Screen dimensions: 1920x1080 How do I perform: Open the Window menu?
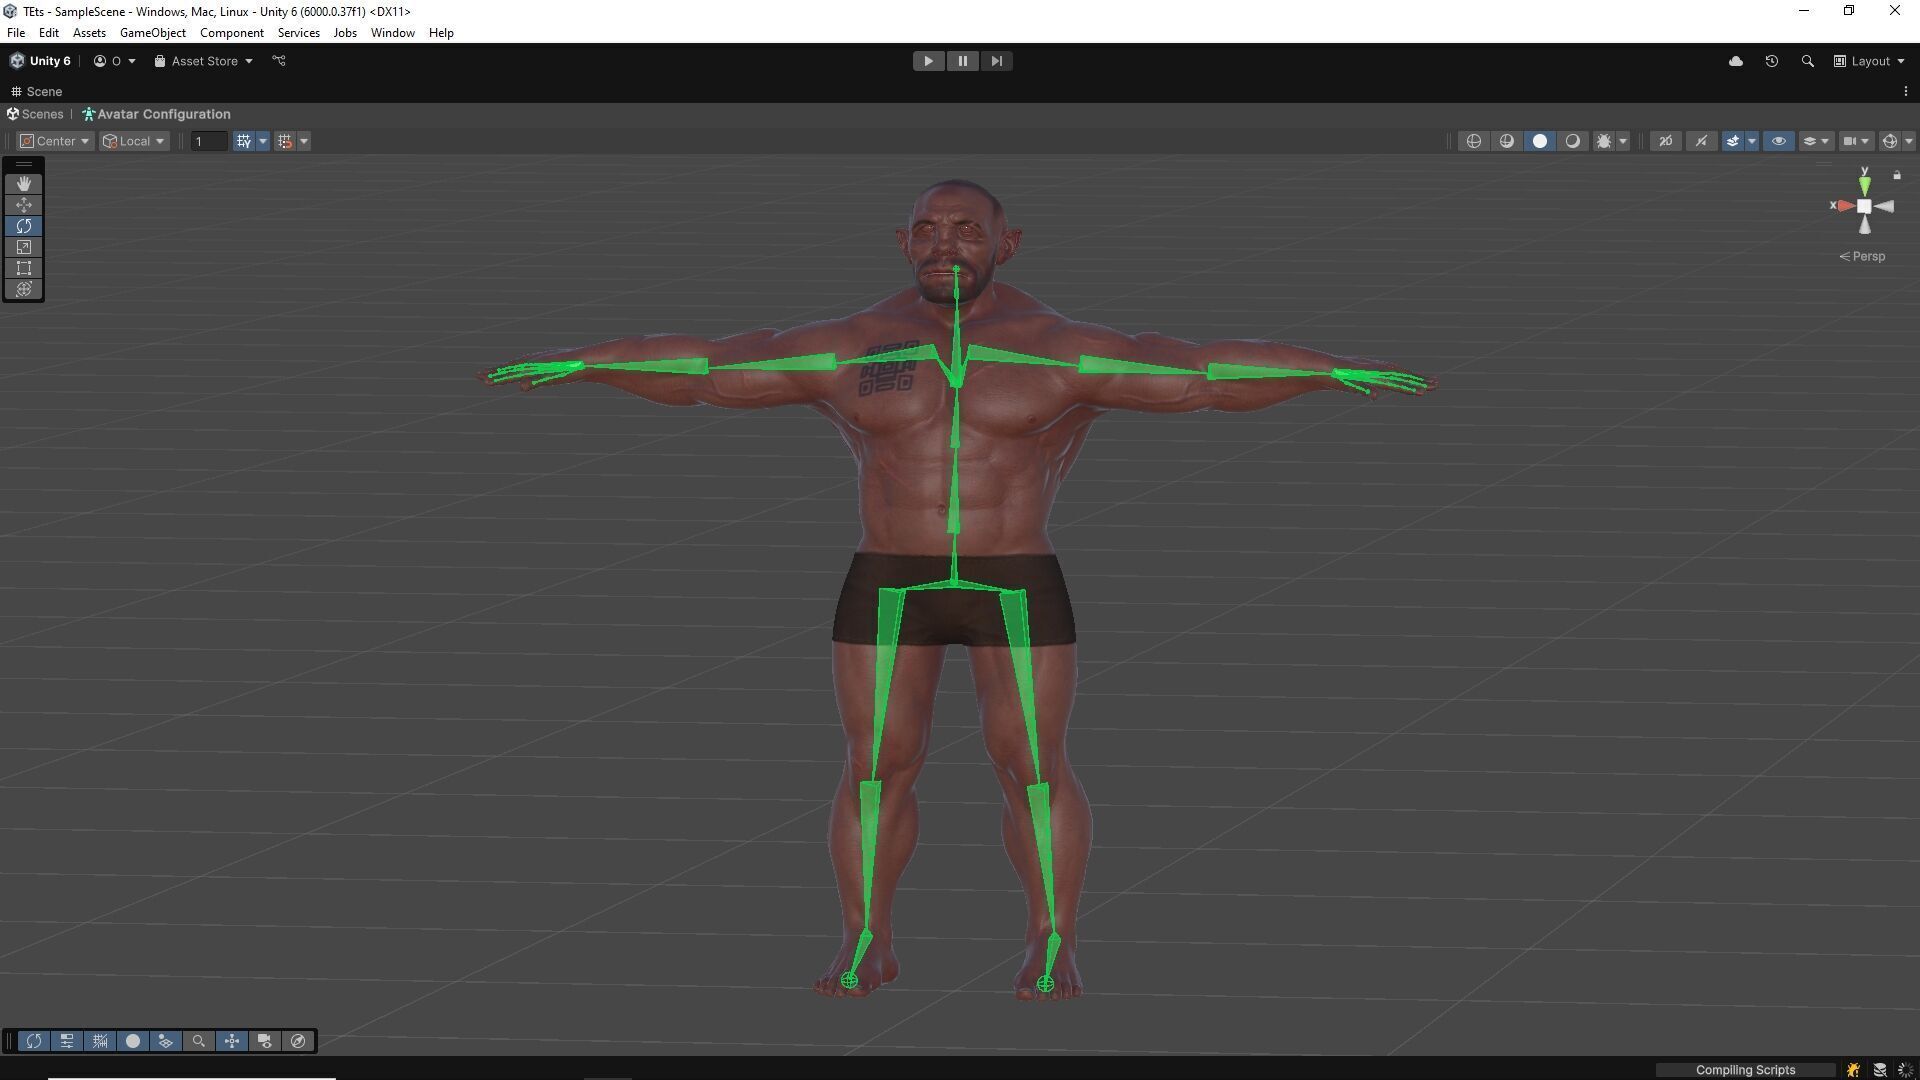392,33
